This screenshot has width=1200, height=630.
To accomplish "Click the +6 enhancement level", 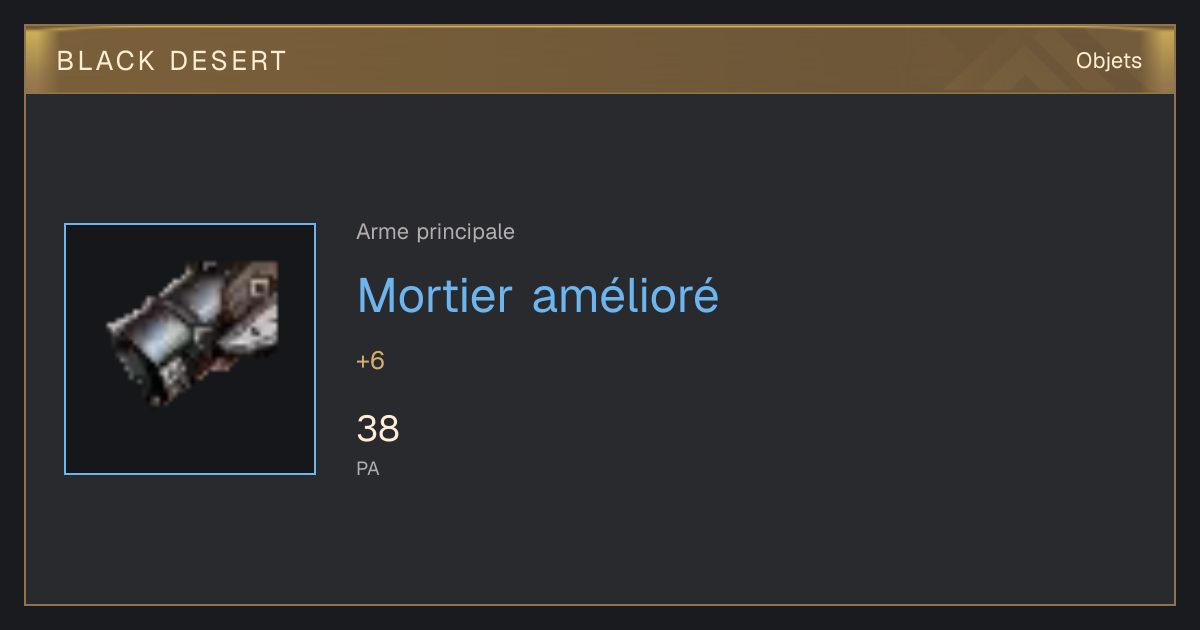I will tap(370, 361).
